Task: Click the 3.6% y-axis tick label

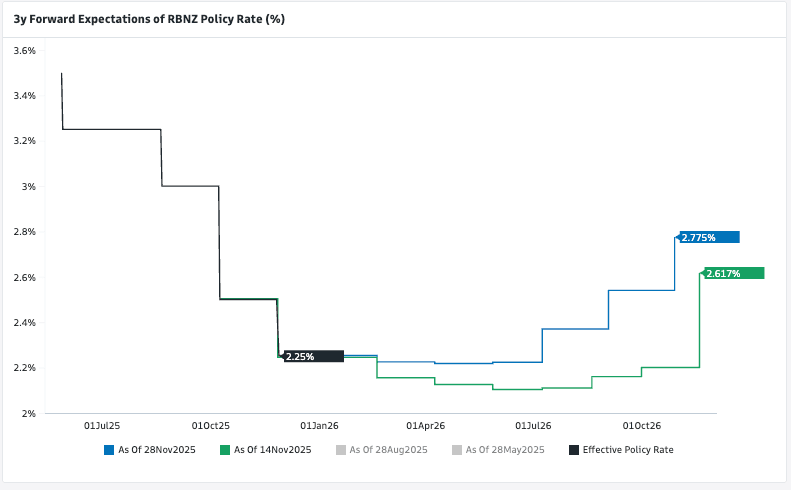Action: tap(24, 50)
